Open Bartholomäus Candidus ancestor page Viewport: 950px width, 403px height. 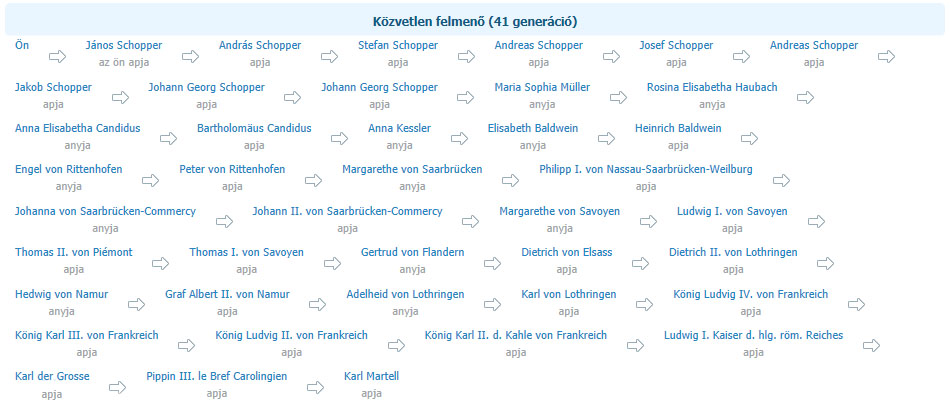click(254, 128)
